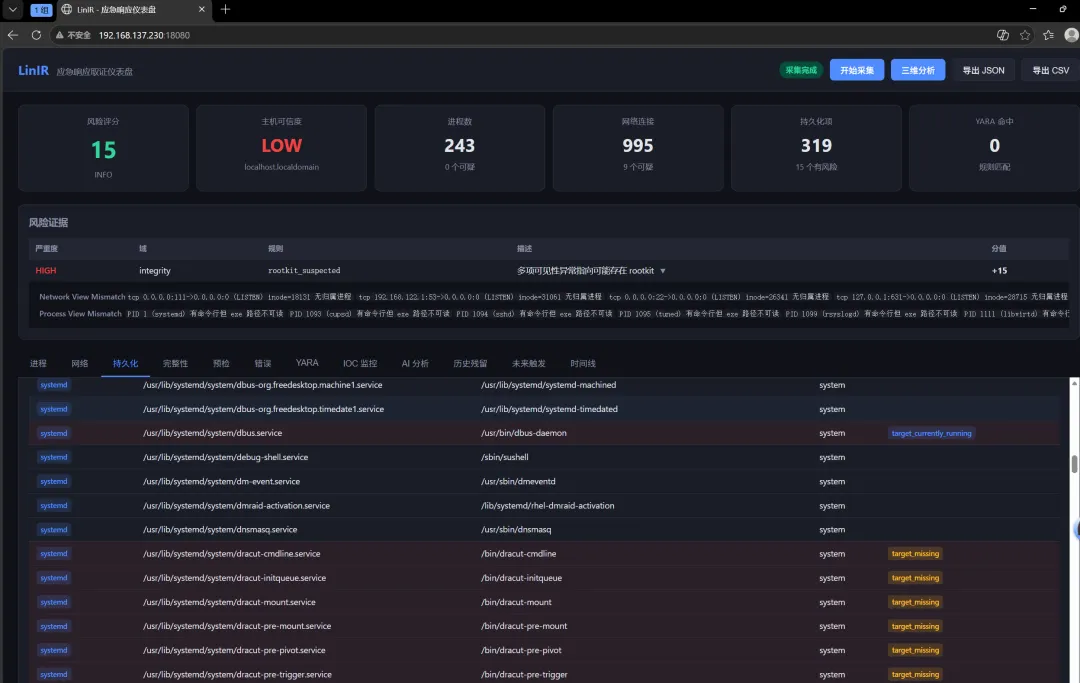Click target_missing tag on dracut-pre-pivot row
Viewport: 1080px width, 683px height.
915,650
